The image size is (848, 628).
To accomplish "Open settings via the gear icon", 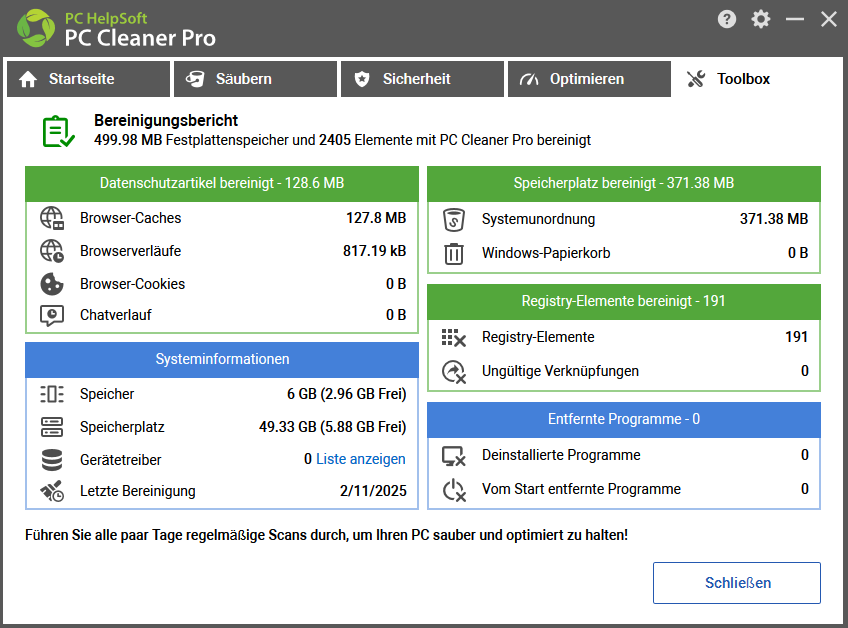I will click(x=760, y=19).
